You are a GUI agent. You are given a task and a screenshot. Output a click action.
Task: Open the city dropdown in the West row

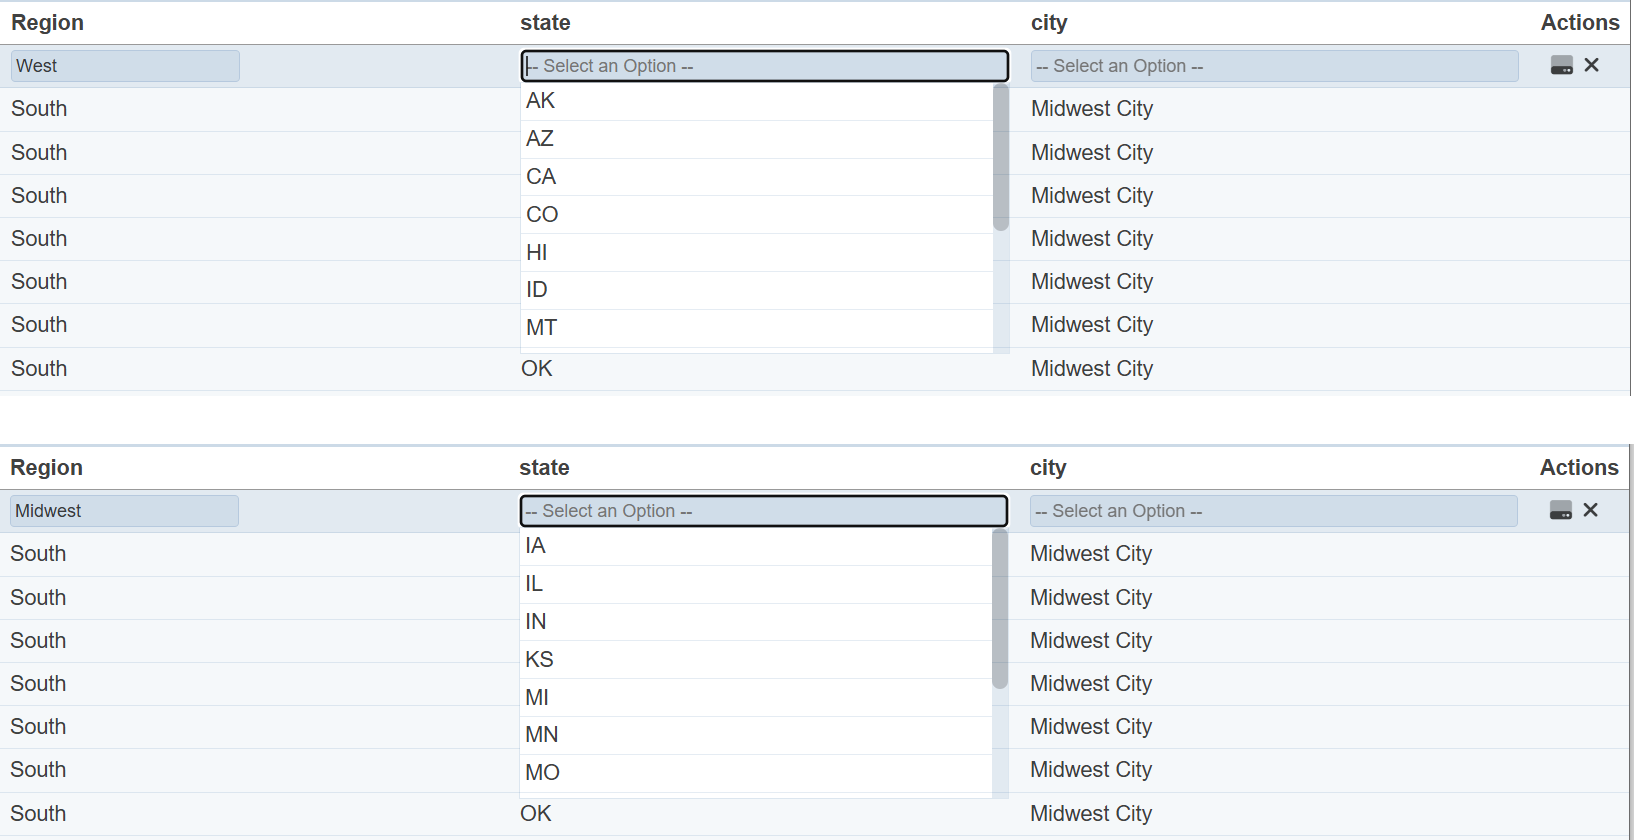click(1274, 66)
